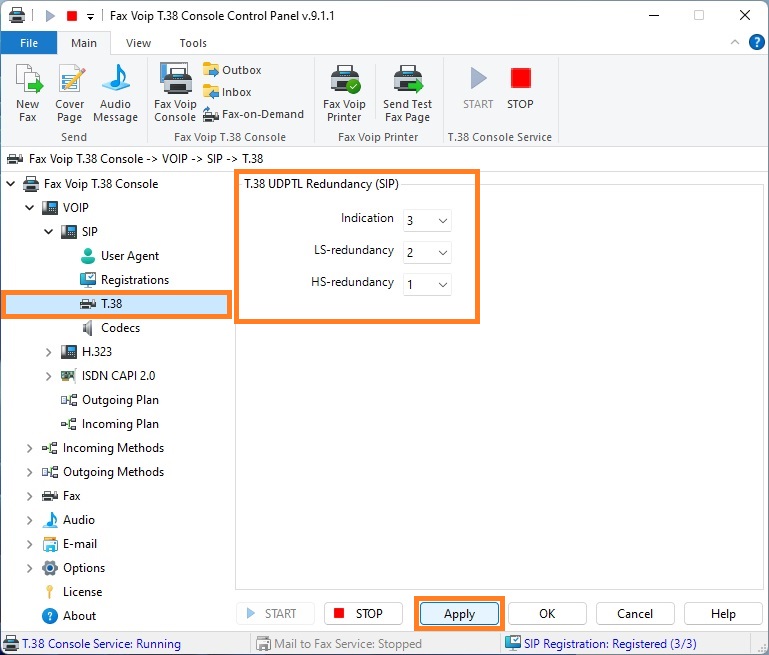This screenshot has height=655, width=769.
Task: Switch to the View tab
Action: (x=138, y=43)
